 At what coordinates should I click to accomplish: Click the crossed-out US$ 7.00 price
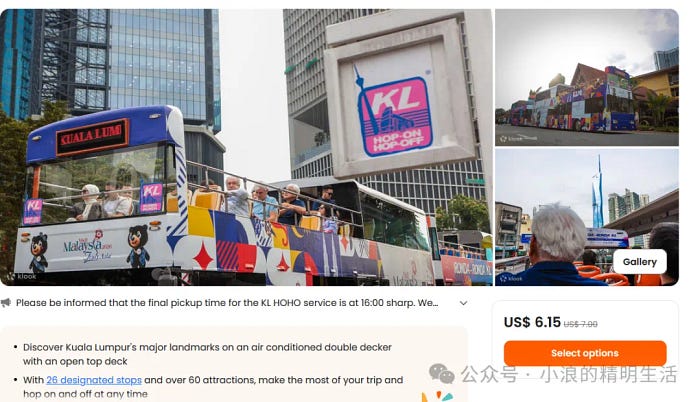[580, 324]
